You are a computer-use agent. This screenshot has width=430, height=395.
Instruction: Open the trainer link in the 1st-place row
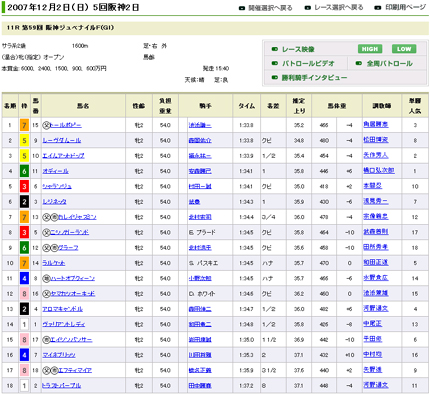tap(376, 125)
